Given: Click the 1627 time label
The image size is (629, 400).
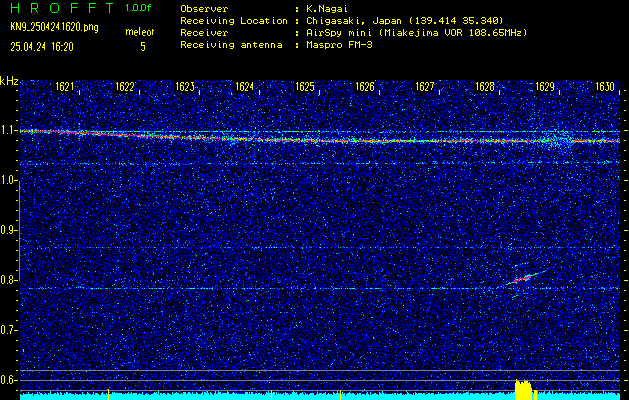Looking at the screenshot, I should (425, 87).
